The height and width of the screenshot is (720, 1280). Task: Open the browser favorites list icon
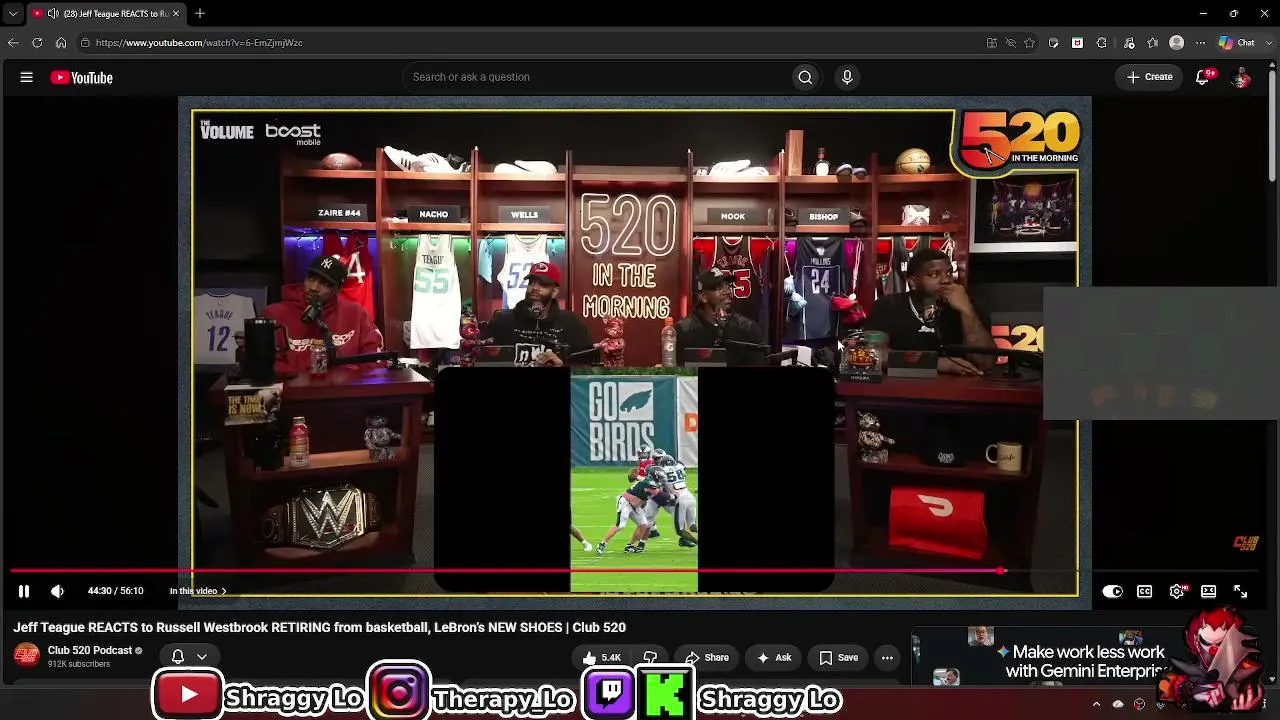1152,43
